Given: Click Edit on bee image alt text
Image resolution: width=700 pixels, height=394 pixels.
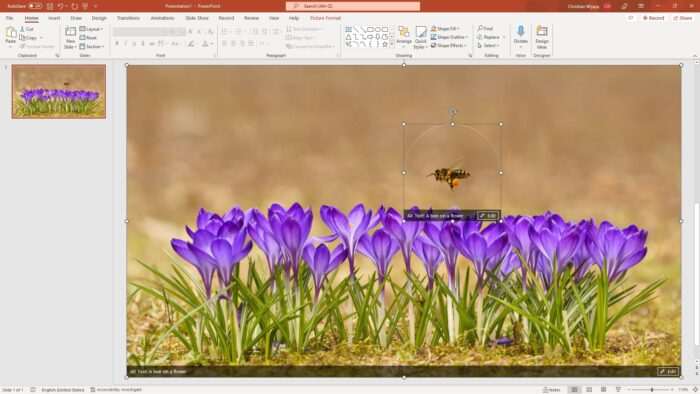Looking at the screenshot, I should click(488, 216).
